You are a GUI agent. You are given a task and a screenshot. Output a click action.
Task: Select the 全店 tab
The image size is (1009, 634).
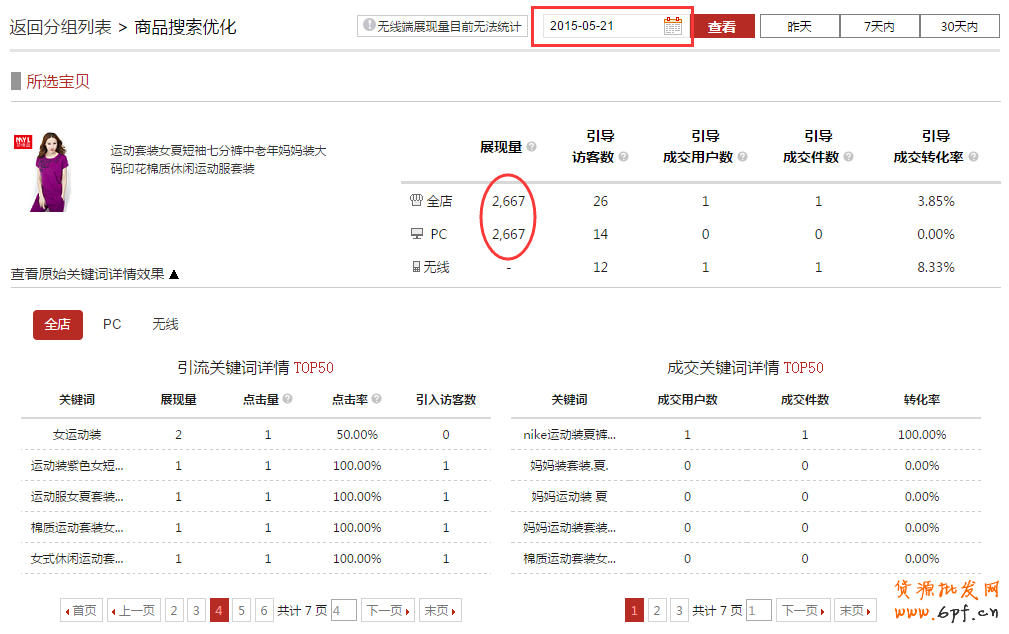click(x=58, y=324)
